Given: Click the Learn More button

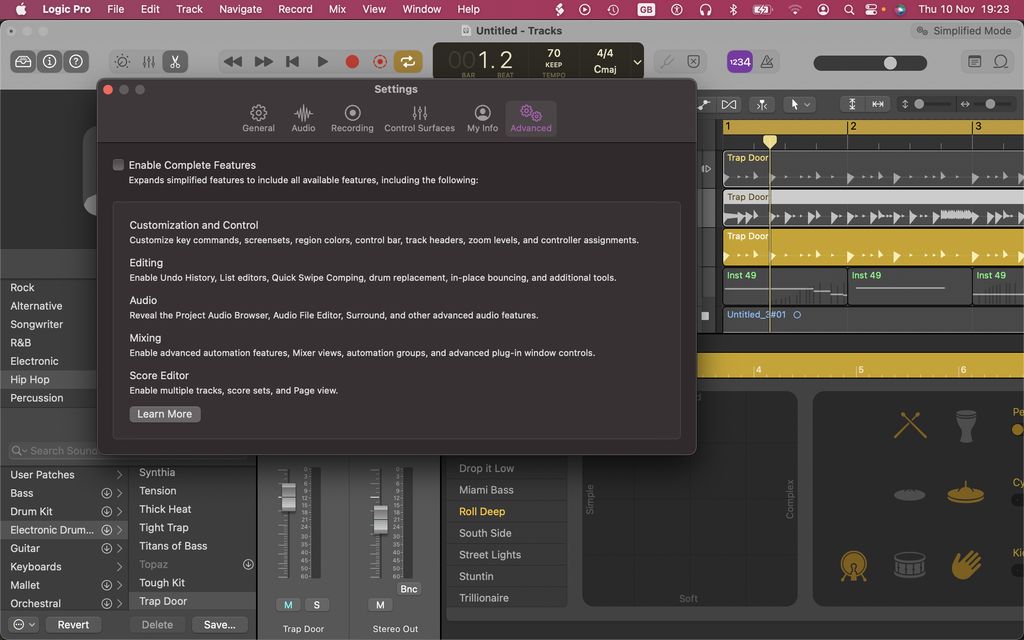Looking at the screenshot, I should 164,413.
